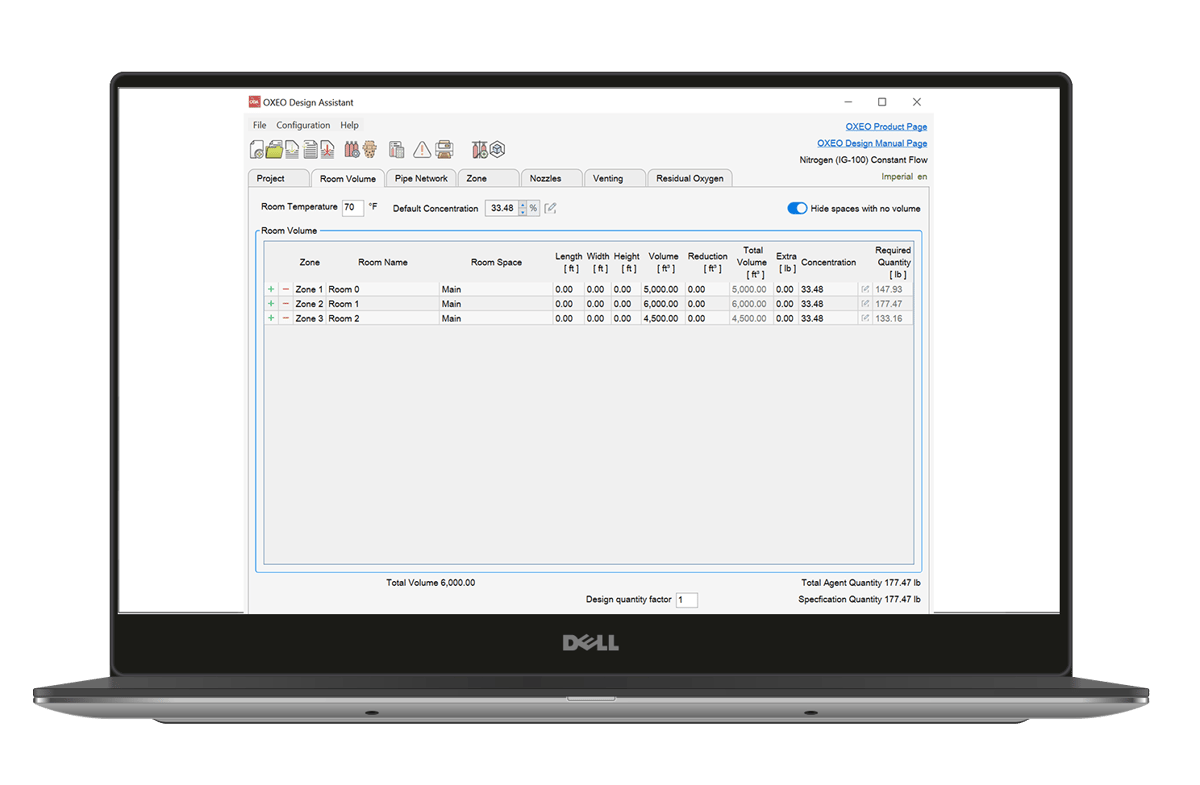The height and width of the screenshot is (785, 1200).
Task: Click edit icon beside 133.16 quantity
Action: click(865, 318)
